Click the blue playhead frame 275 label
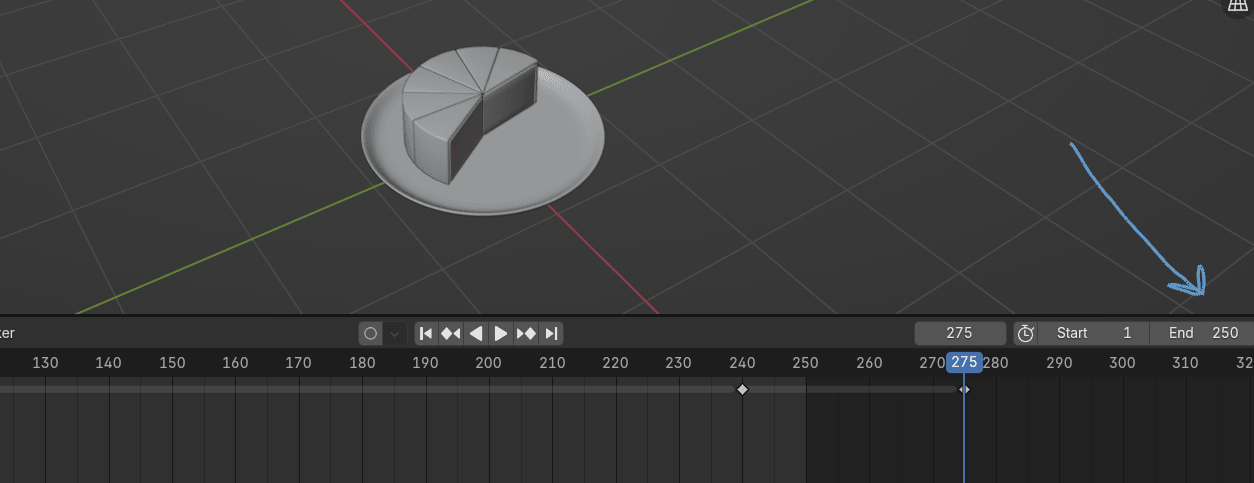This screenshot has height=483, width=1254. (x=964, y=362)
